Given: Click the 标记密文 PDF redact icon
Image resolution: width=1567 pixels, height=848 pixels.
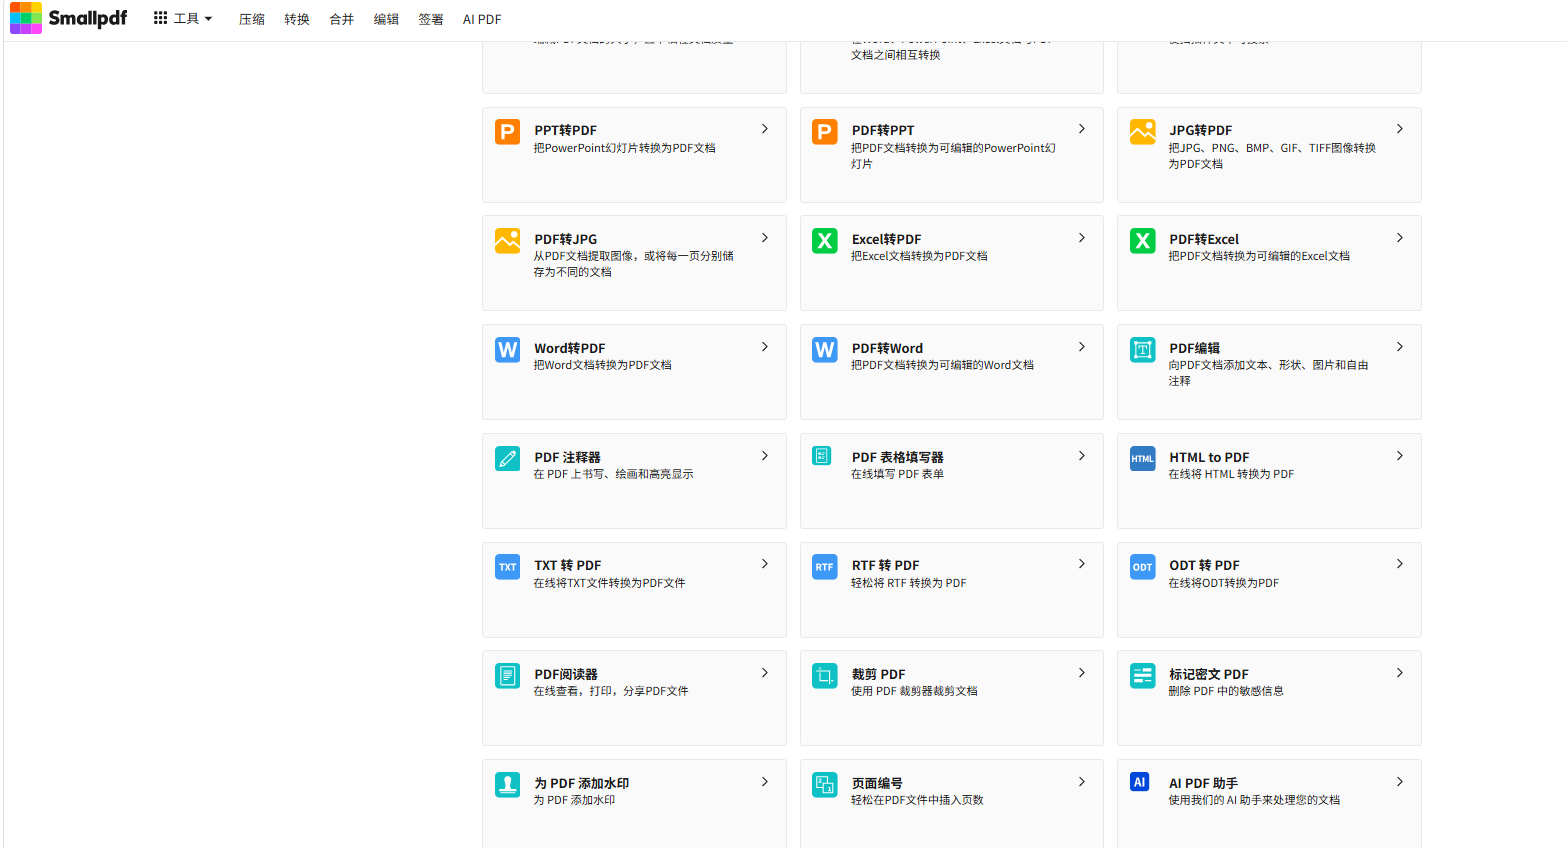Looking at the screenshot, I should pyautogui.click(x=1143, y=676).
